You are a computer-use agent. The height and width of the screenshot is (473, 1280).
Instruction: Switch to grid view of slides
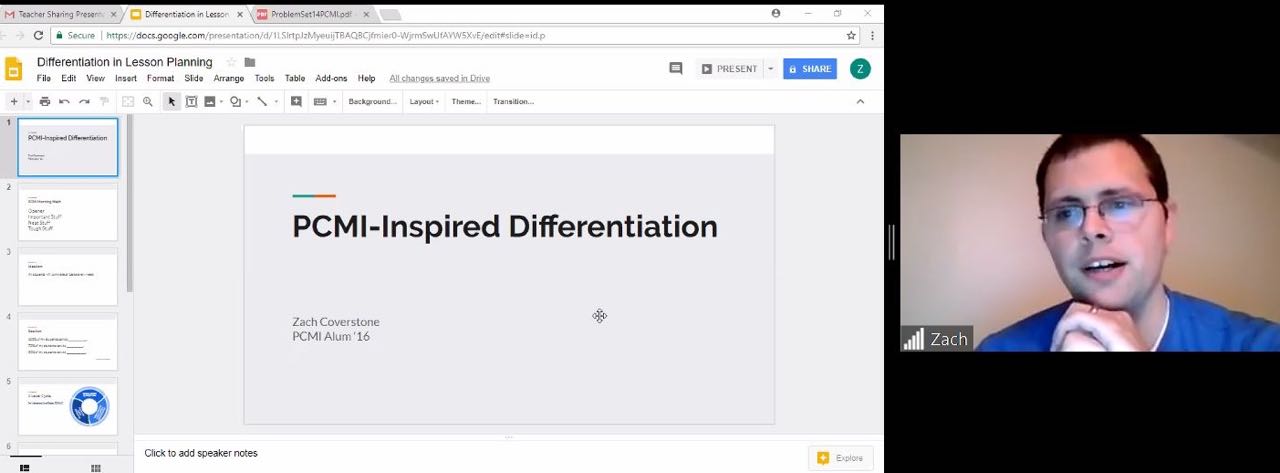pos(96,467)
